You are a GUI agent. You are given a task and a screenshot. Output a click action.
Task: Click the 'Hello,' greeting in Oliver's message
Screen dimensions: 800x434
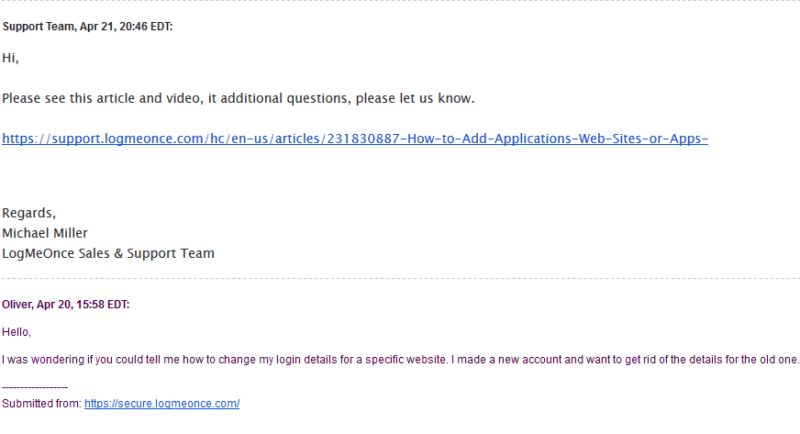16,332
